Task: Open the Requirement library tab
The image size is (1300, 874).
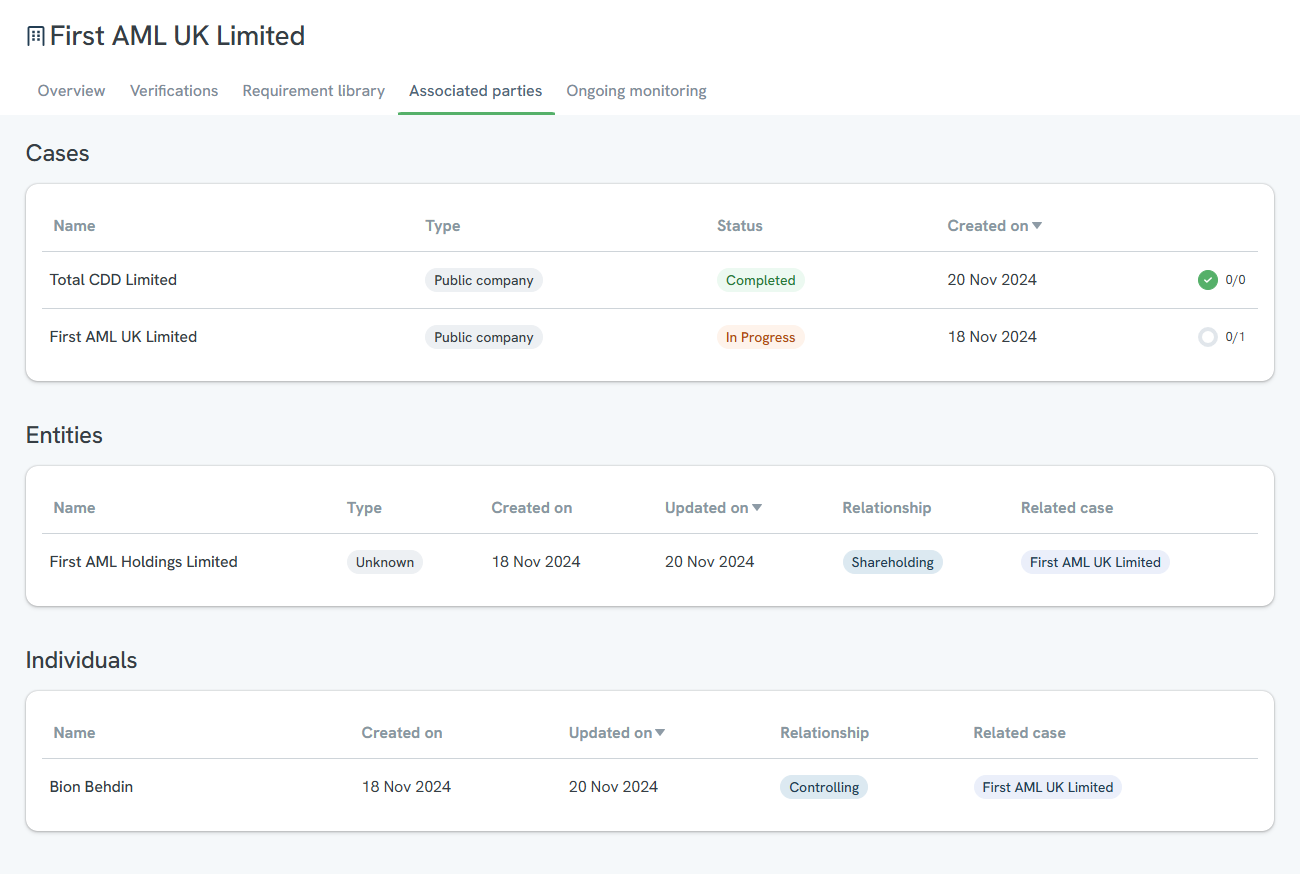Action: (313, 91)
